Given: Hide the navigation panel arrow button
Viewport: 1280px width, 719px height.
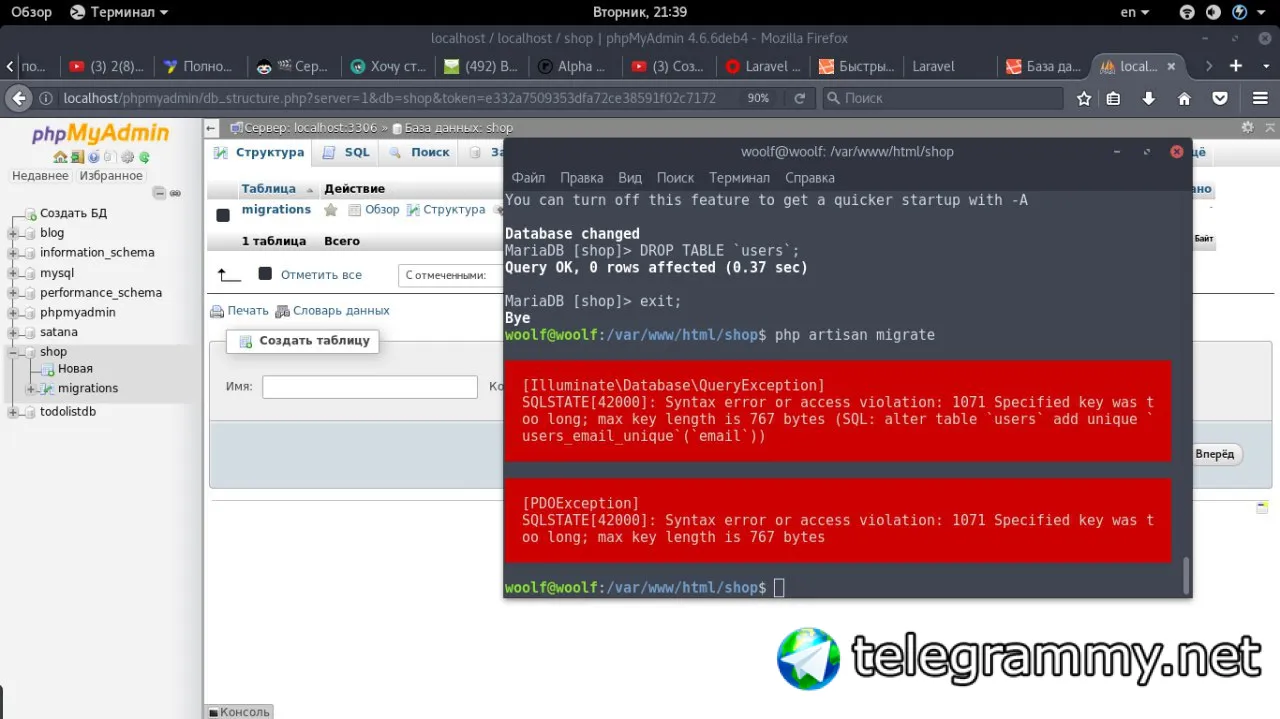Looking at the screenshot, I should pyautogui.click(x=211, y=128).
